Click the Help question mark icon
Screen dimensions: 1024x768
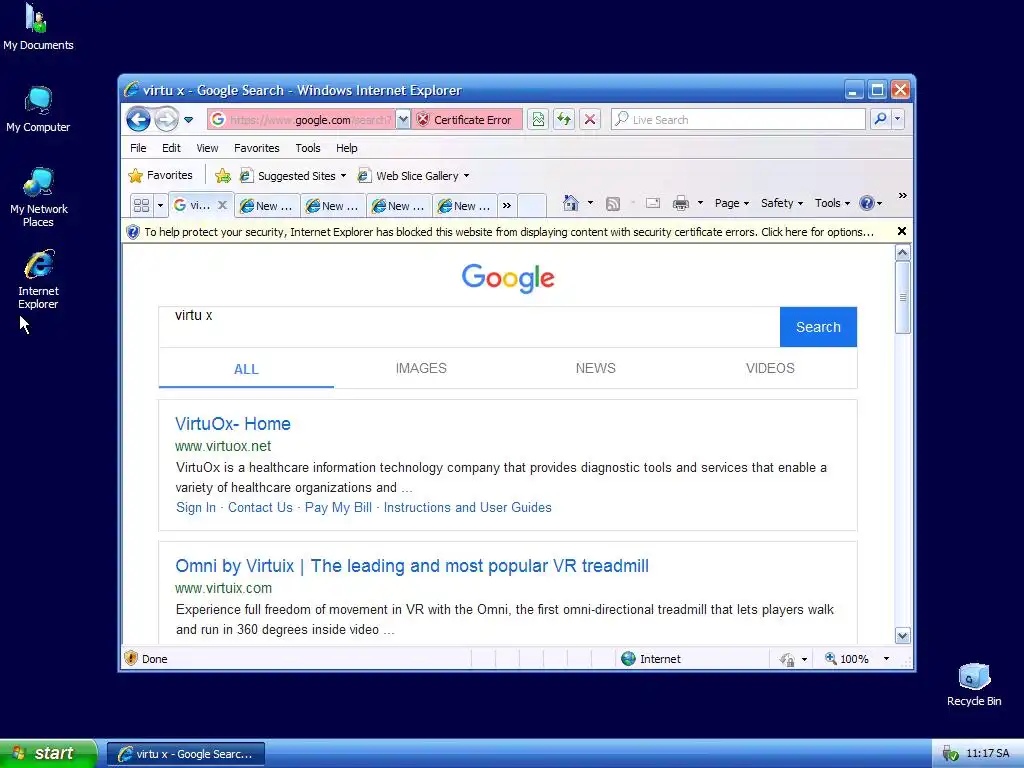coord(867,203)
